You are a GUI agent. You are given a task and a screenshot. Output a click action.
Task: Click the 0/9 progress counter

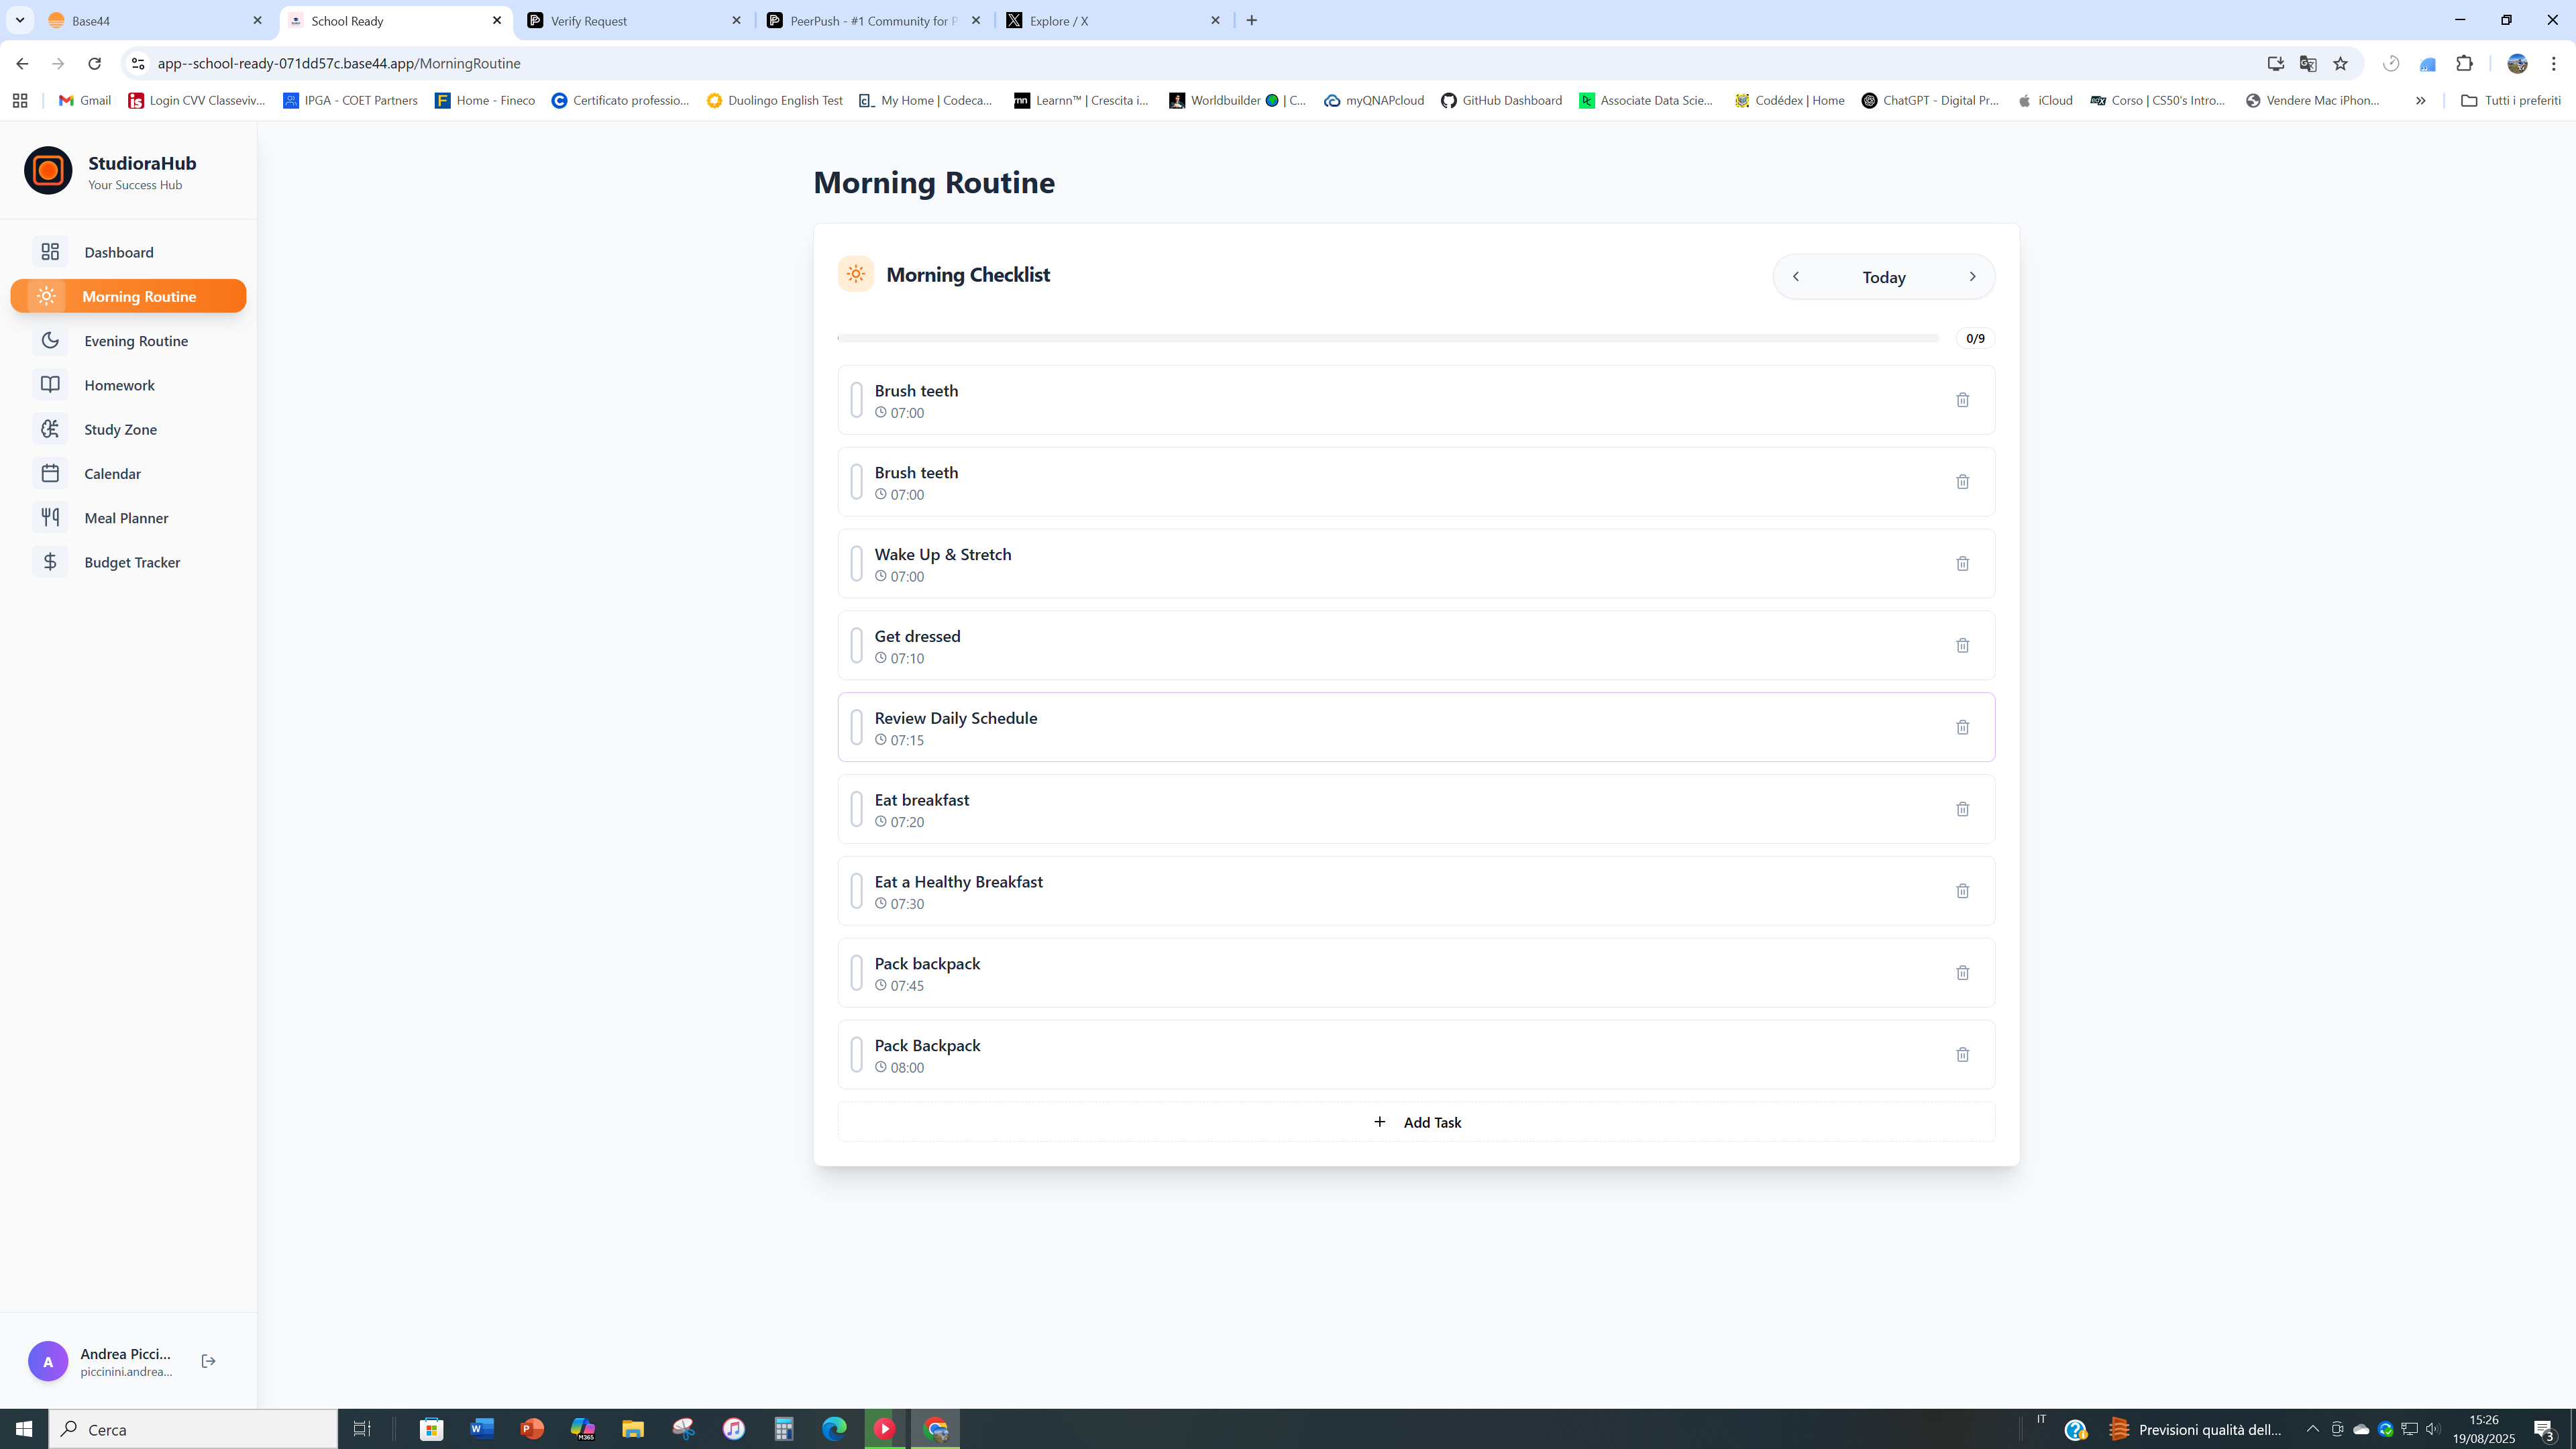coord(1975,338)
